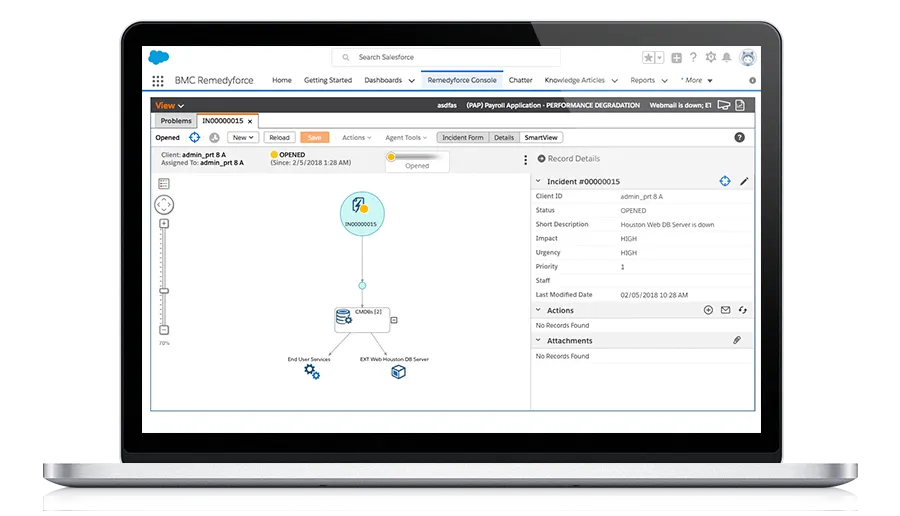Expand the Knowledge Articles nav chevron
900x516 pixels.
[615, 81]
